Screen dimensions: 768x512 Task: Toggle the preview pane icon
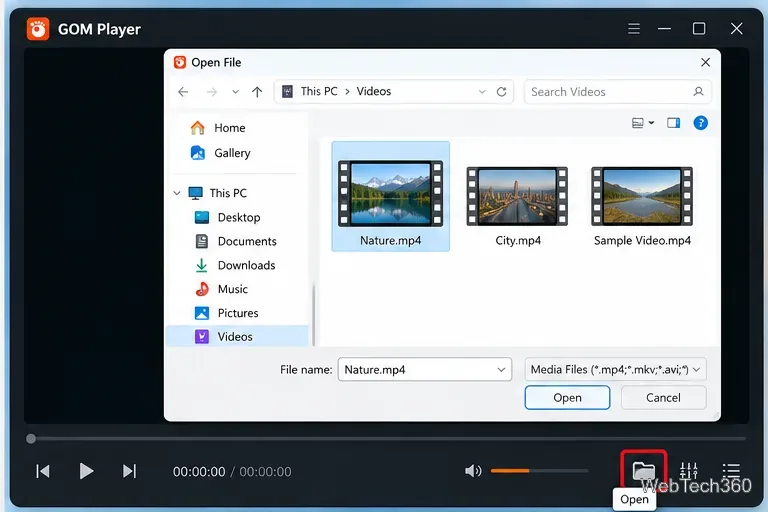point(673,123)
